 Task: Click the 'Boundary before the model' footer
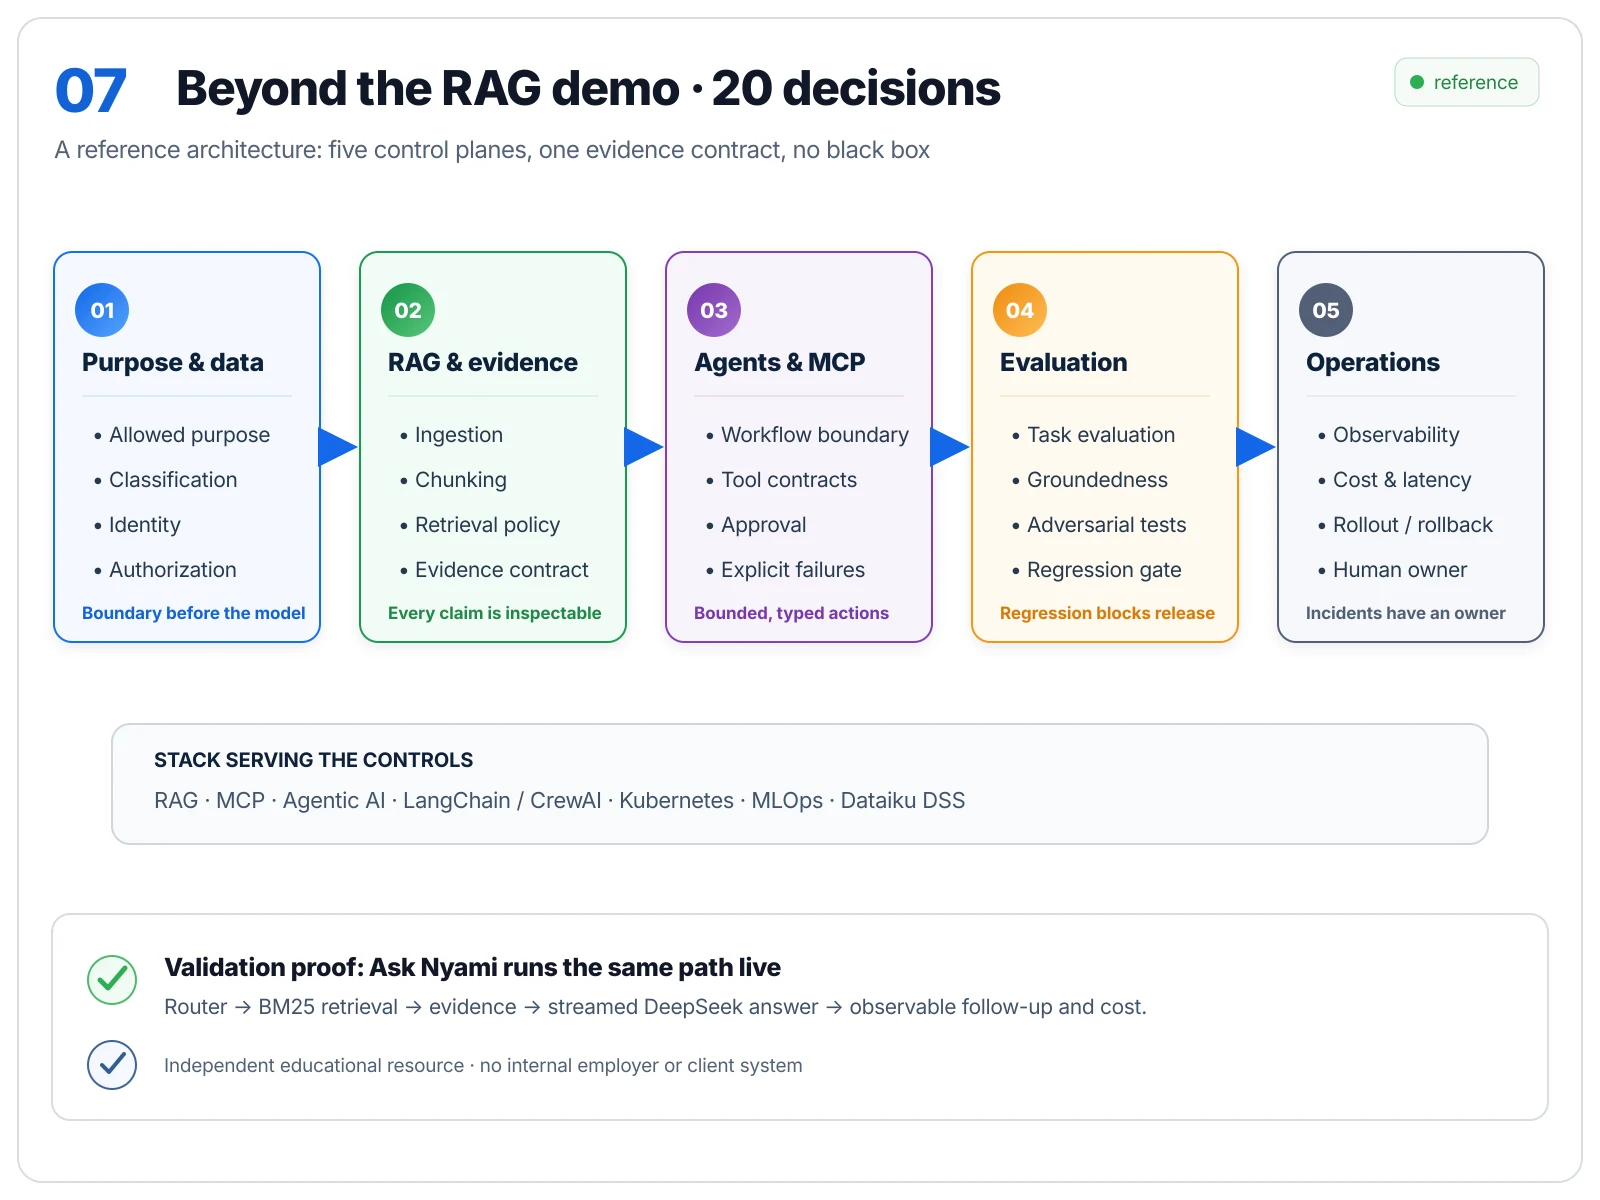coord(194,613)
